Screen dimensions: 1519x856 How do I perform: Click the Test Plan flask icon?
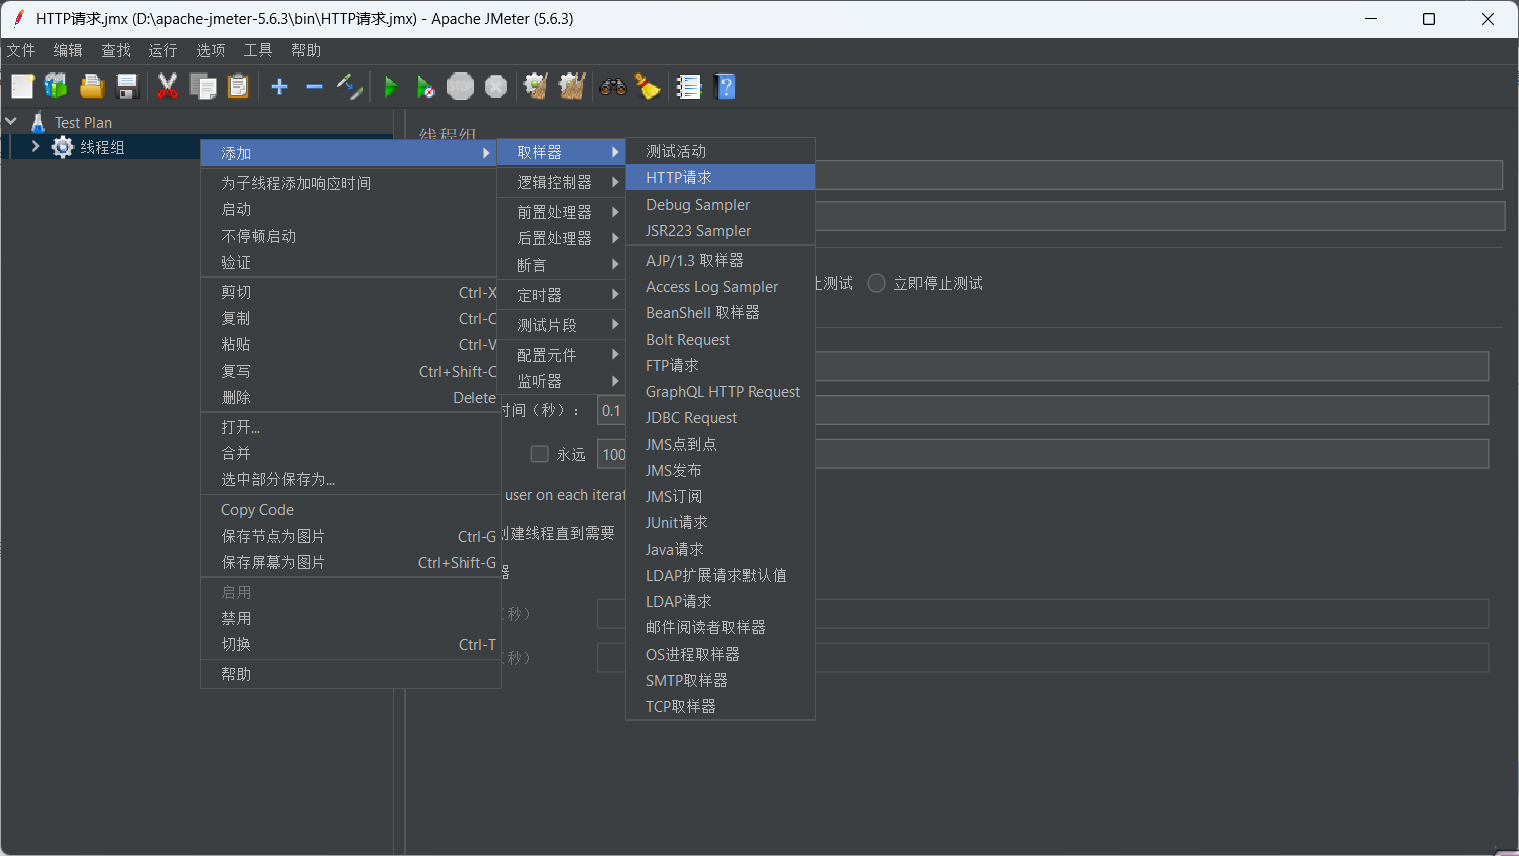[x=38, y=122]
